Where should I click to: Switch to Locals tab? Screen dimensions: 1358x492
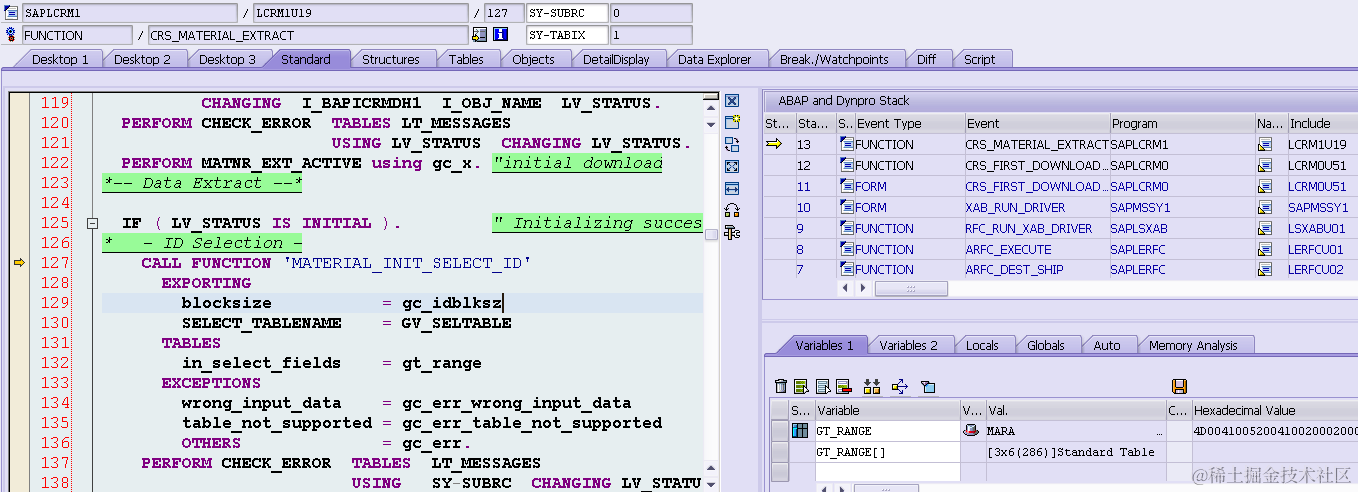click(x=982, y=345)
